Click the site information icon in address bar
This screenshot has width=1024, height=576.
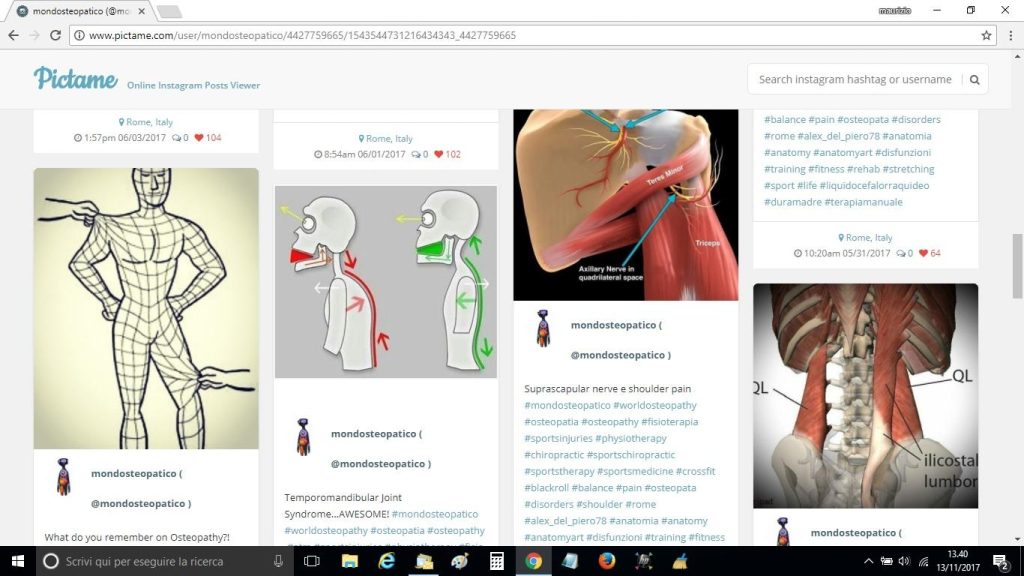(79, 35)
